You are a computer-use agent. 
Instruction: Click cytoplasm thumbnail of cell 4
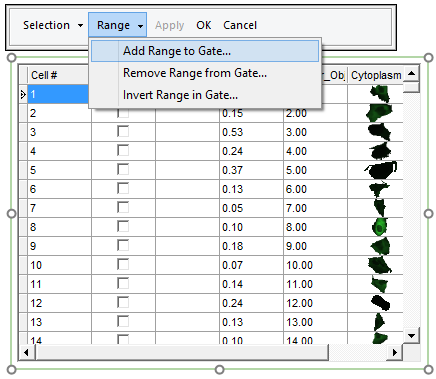(x=380, y=151)
